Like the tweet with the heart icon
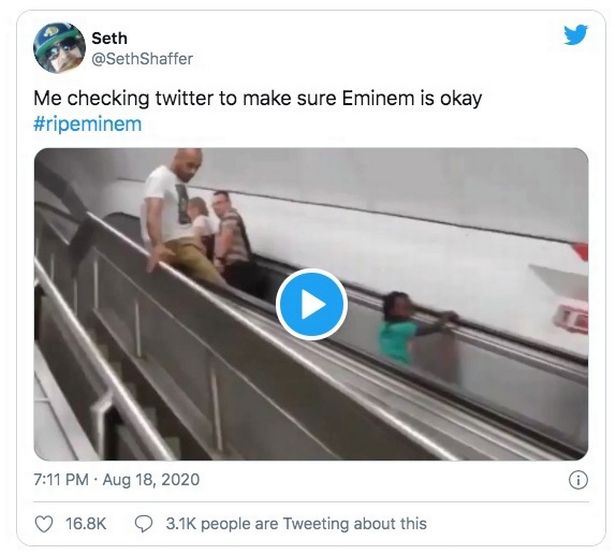The width and height of the screenshot is (615, 554). pos(44,524)
